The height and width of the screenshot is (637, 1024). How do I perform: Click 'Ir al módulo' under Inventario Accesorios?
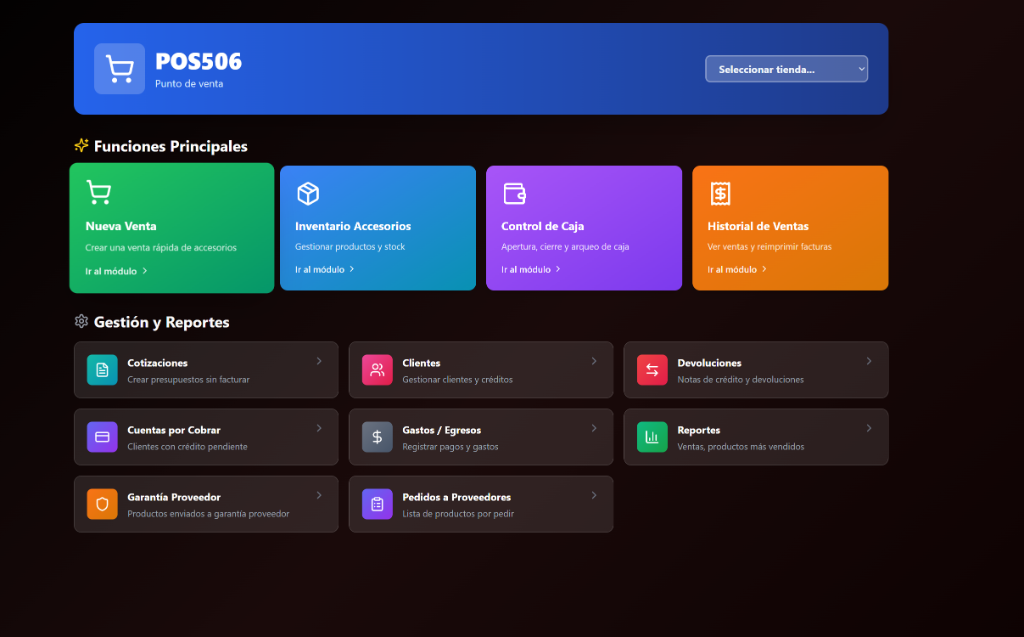pos(325,269)
